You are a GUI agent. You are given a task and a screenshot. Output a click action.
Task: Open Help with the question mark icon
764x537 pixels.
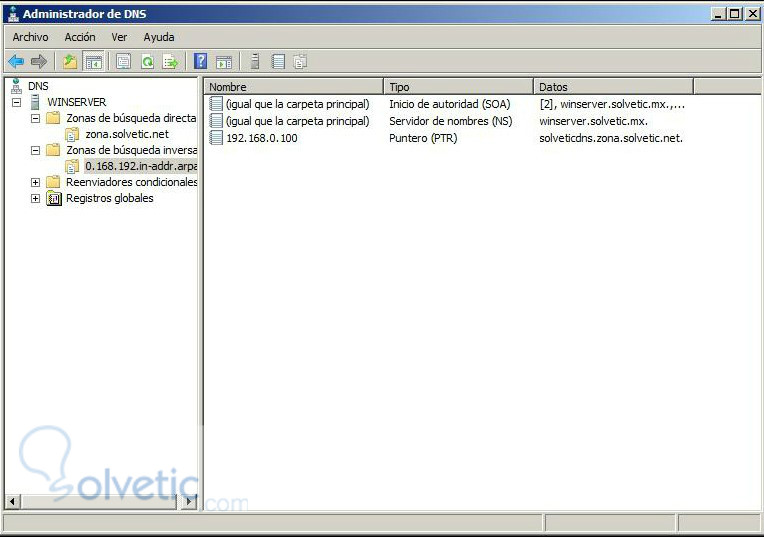201,61
